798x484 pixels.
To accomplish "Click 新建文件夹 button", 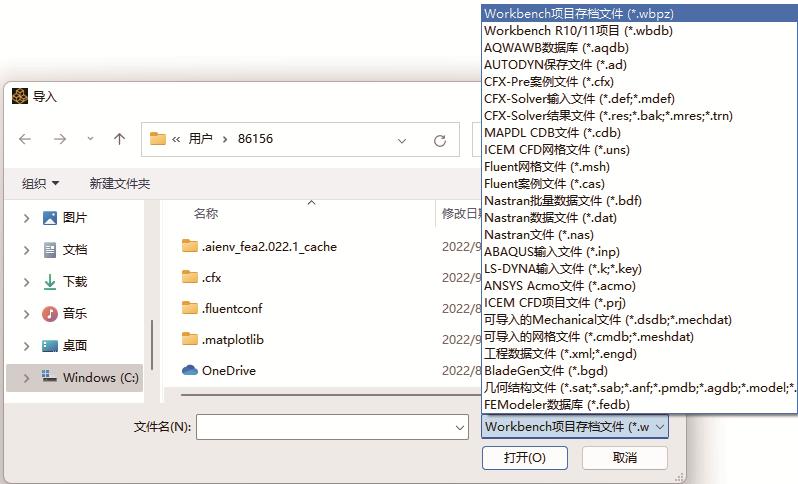I will point(120,183).
